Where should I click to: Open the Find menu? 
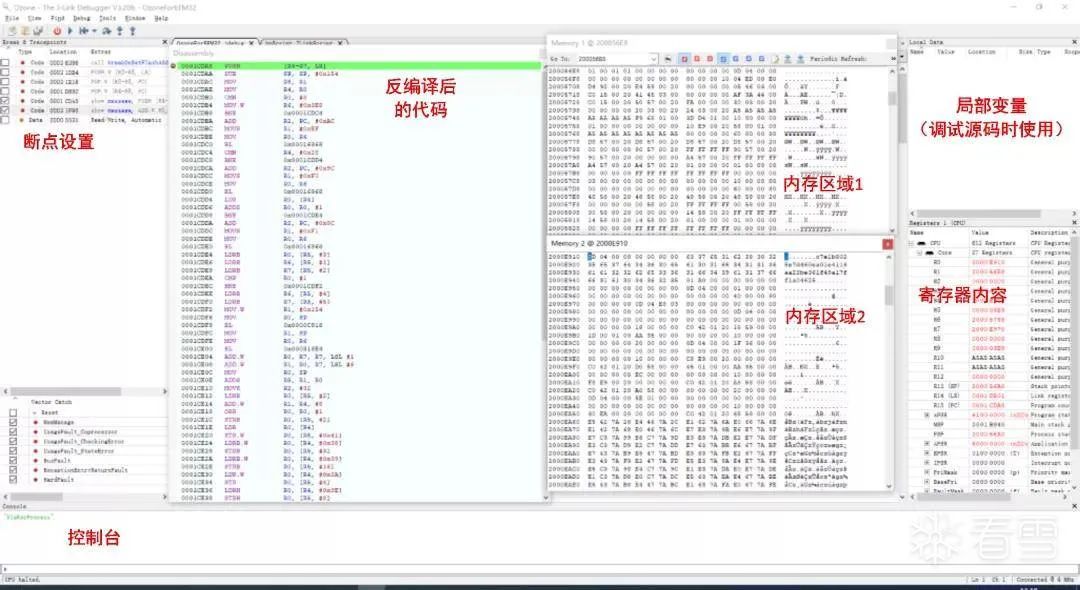(58, 18)
